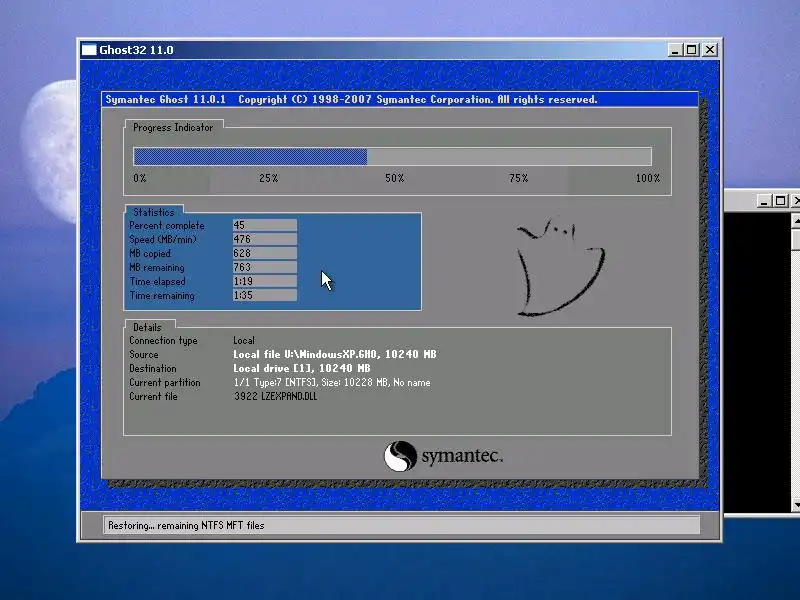Image resolution: width=800 pixels, height=600 pixels.
Task: Click the Source label in Details
Action: click(x=143, y=355)
